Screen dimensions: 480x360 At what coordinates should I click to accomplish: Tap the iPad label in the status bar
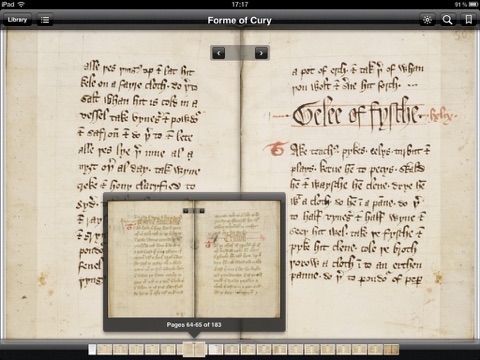(x=8, y=4)
